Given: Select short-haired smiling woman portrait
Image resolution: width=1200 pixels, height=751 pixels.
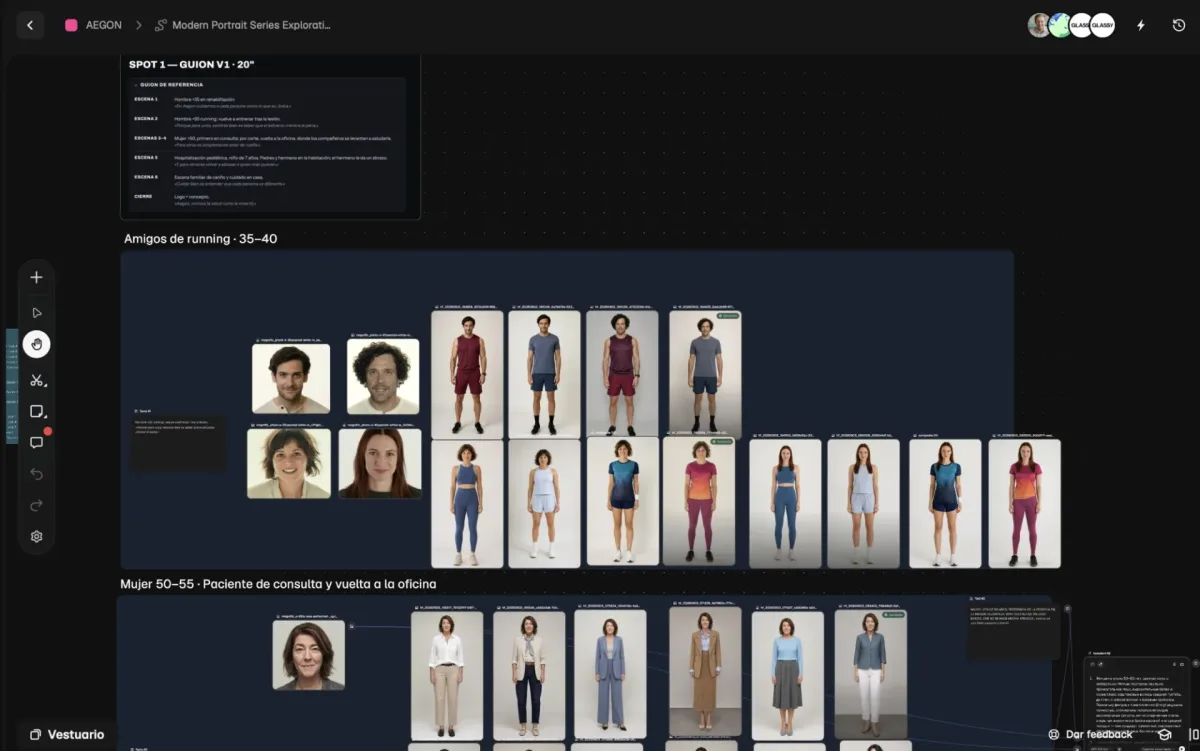Looking at the screenshot, I should tap(289, 463).
